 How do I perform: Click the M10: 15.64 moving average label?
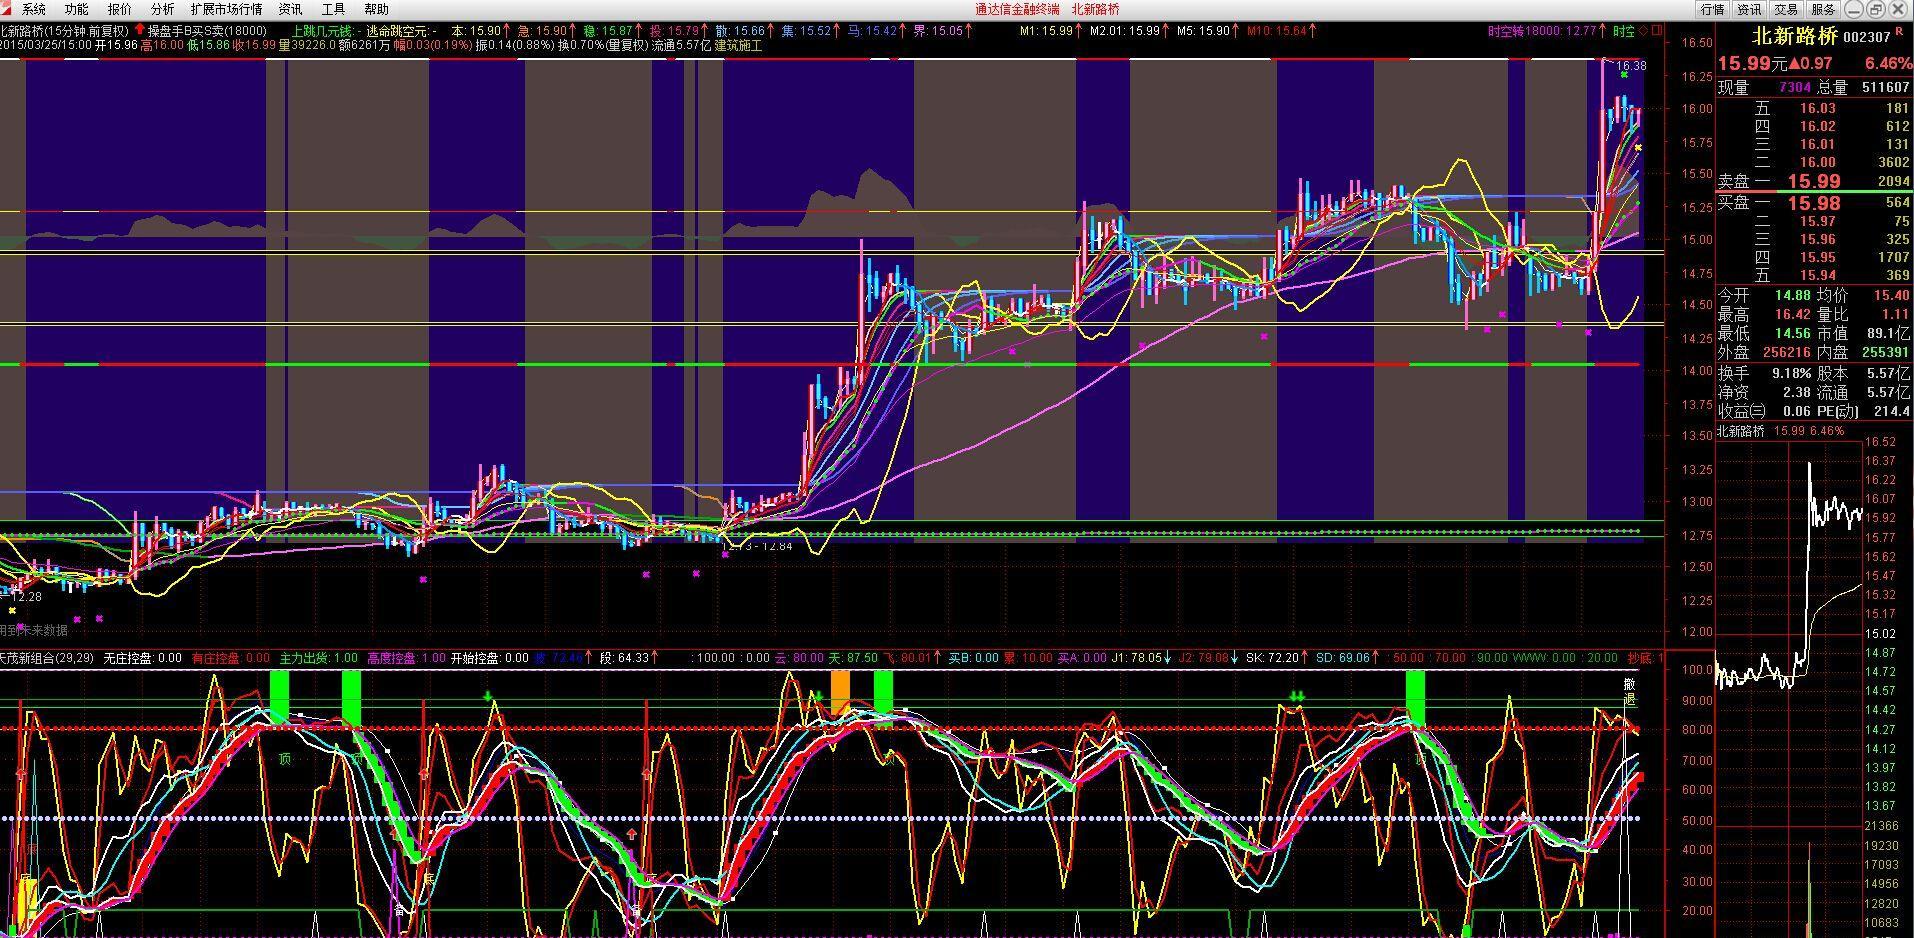point(1277,31)
